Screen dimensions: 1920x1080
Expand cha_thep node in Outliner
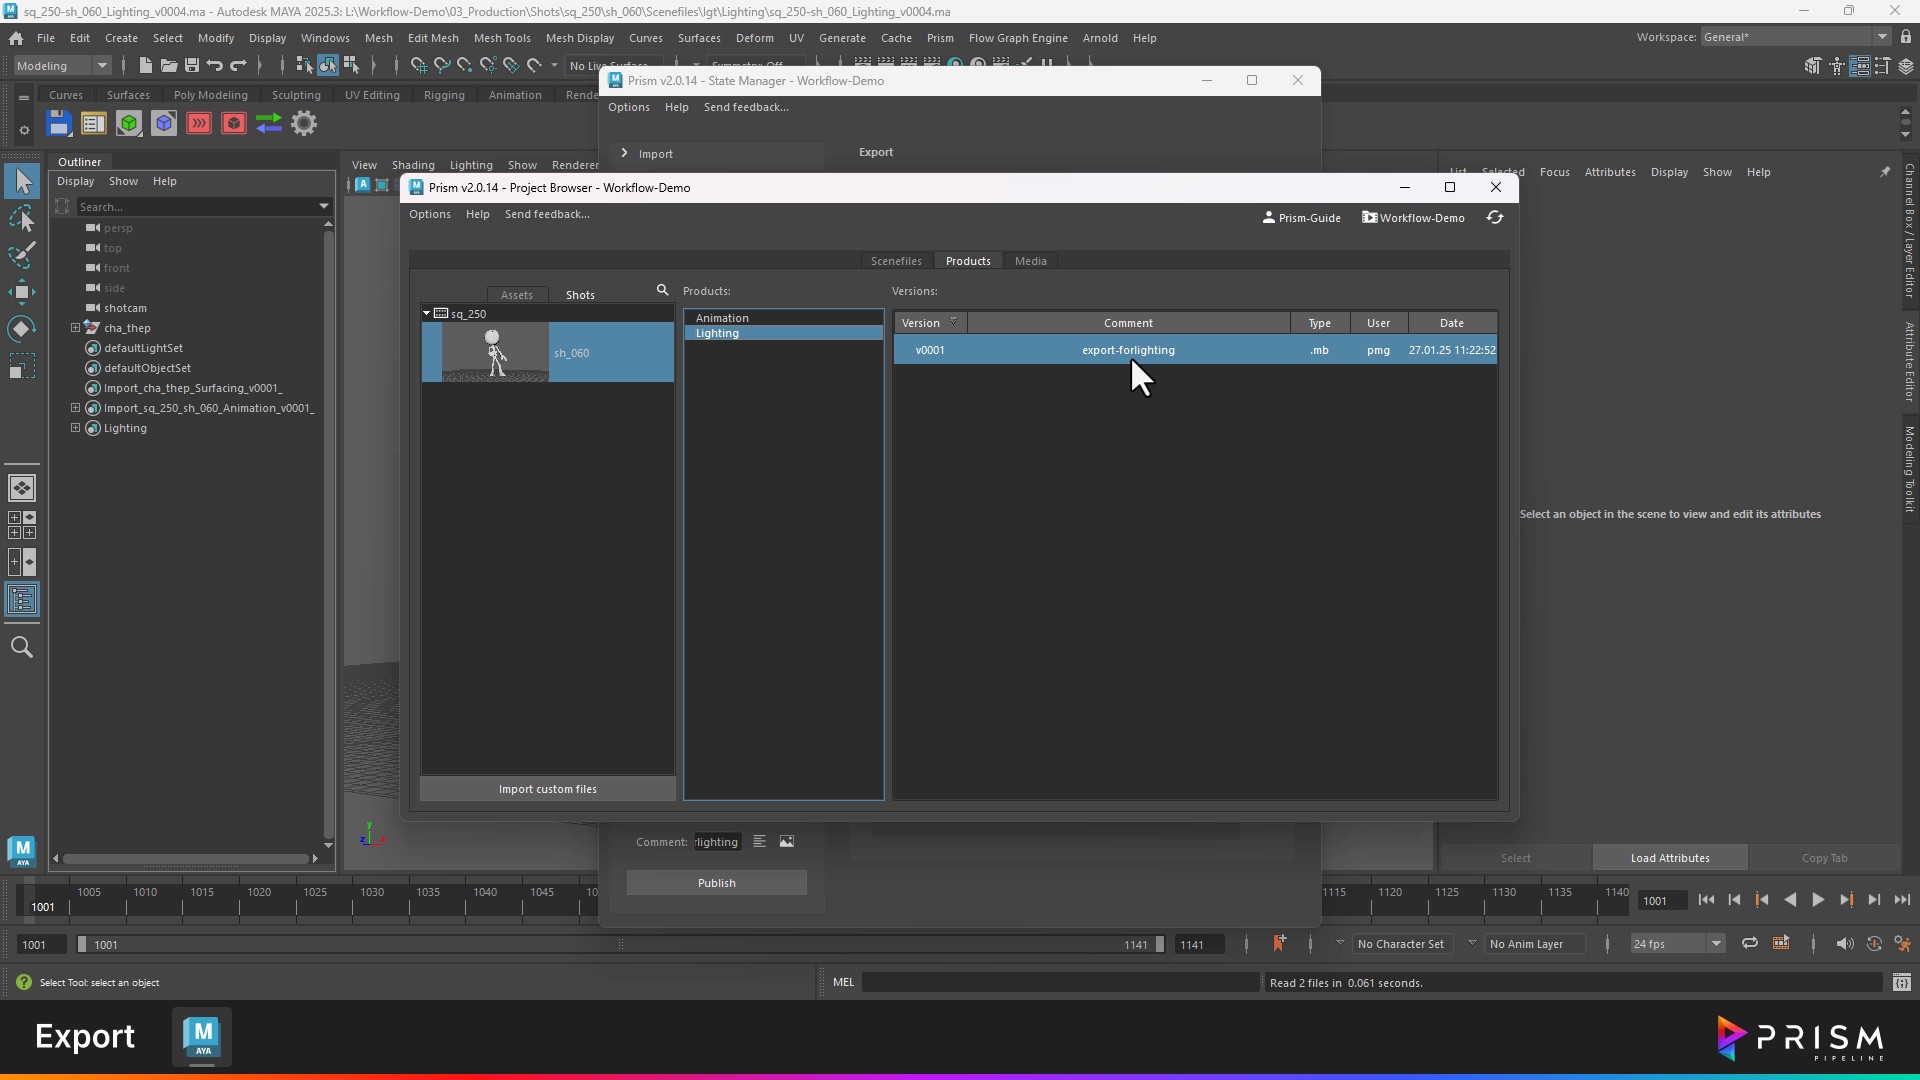pyautogui.click(x=75, y=328)
